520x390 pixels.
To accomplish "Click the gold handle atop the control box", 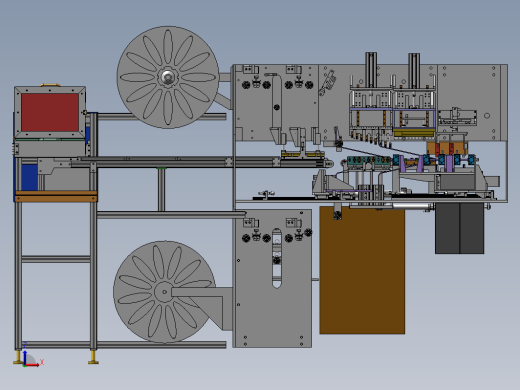I will (50, 85).
